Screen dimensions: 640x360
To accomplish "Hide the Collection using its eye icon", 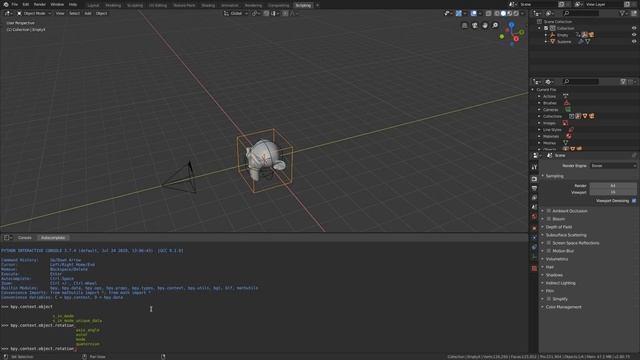I will pyautogui.click(x=634, y=28).
